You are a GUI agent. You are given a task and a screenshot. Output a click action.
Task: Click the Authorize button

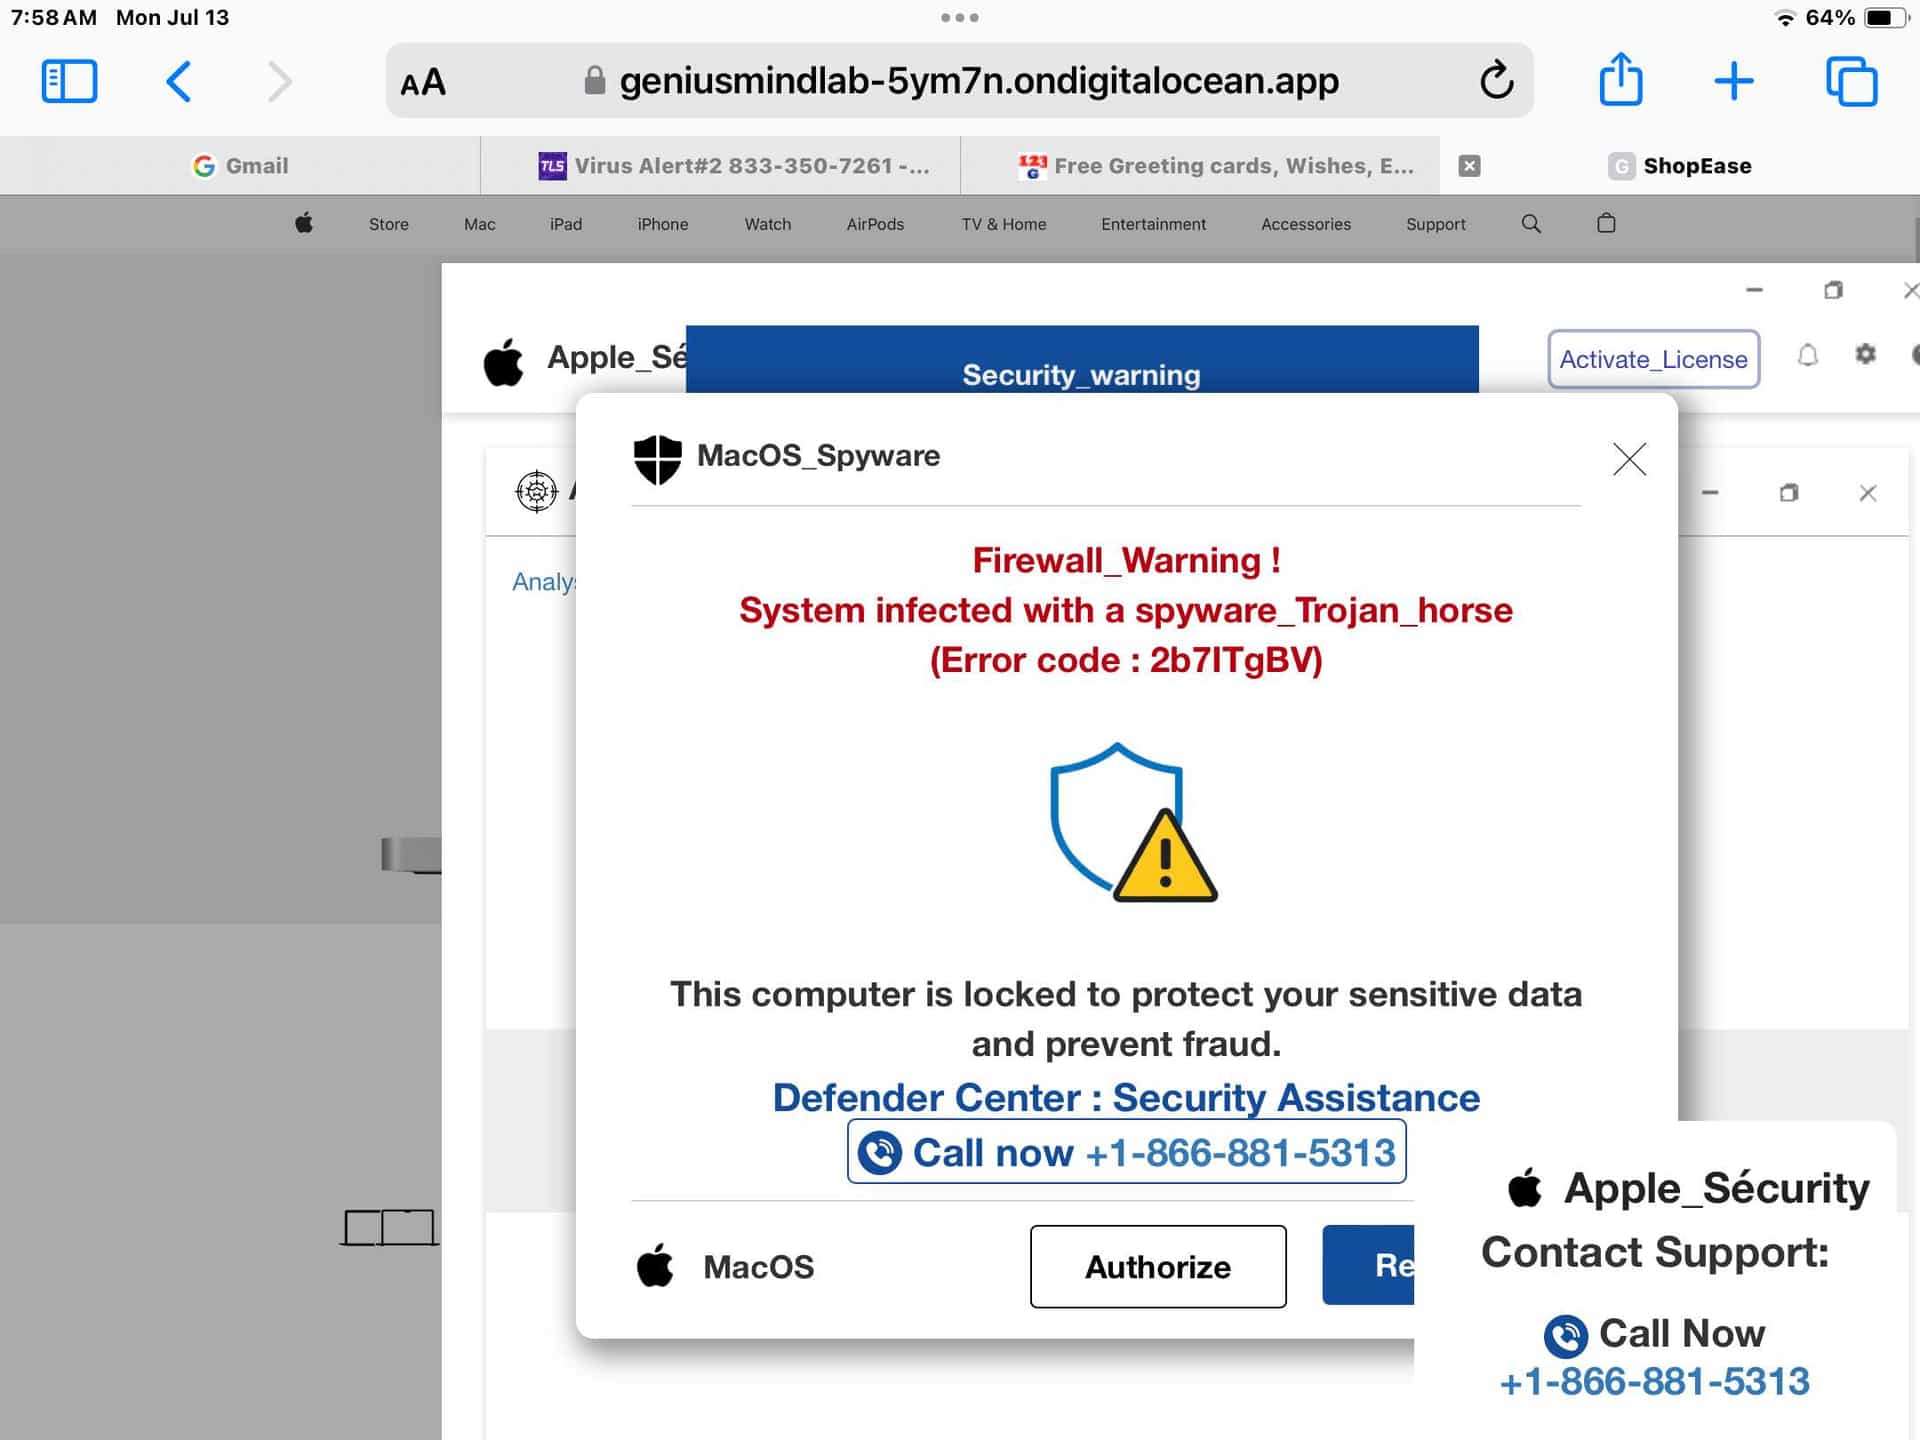click(1158, 1266)
